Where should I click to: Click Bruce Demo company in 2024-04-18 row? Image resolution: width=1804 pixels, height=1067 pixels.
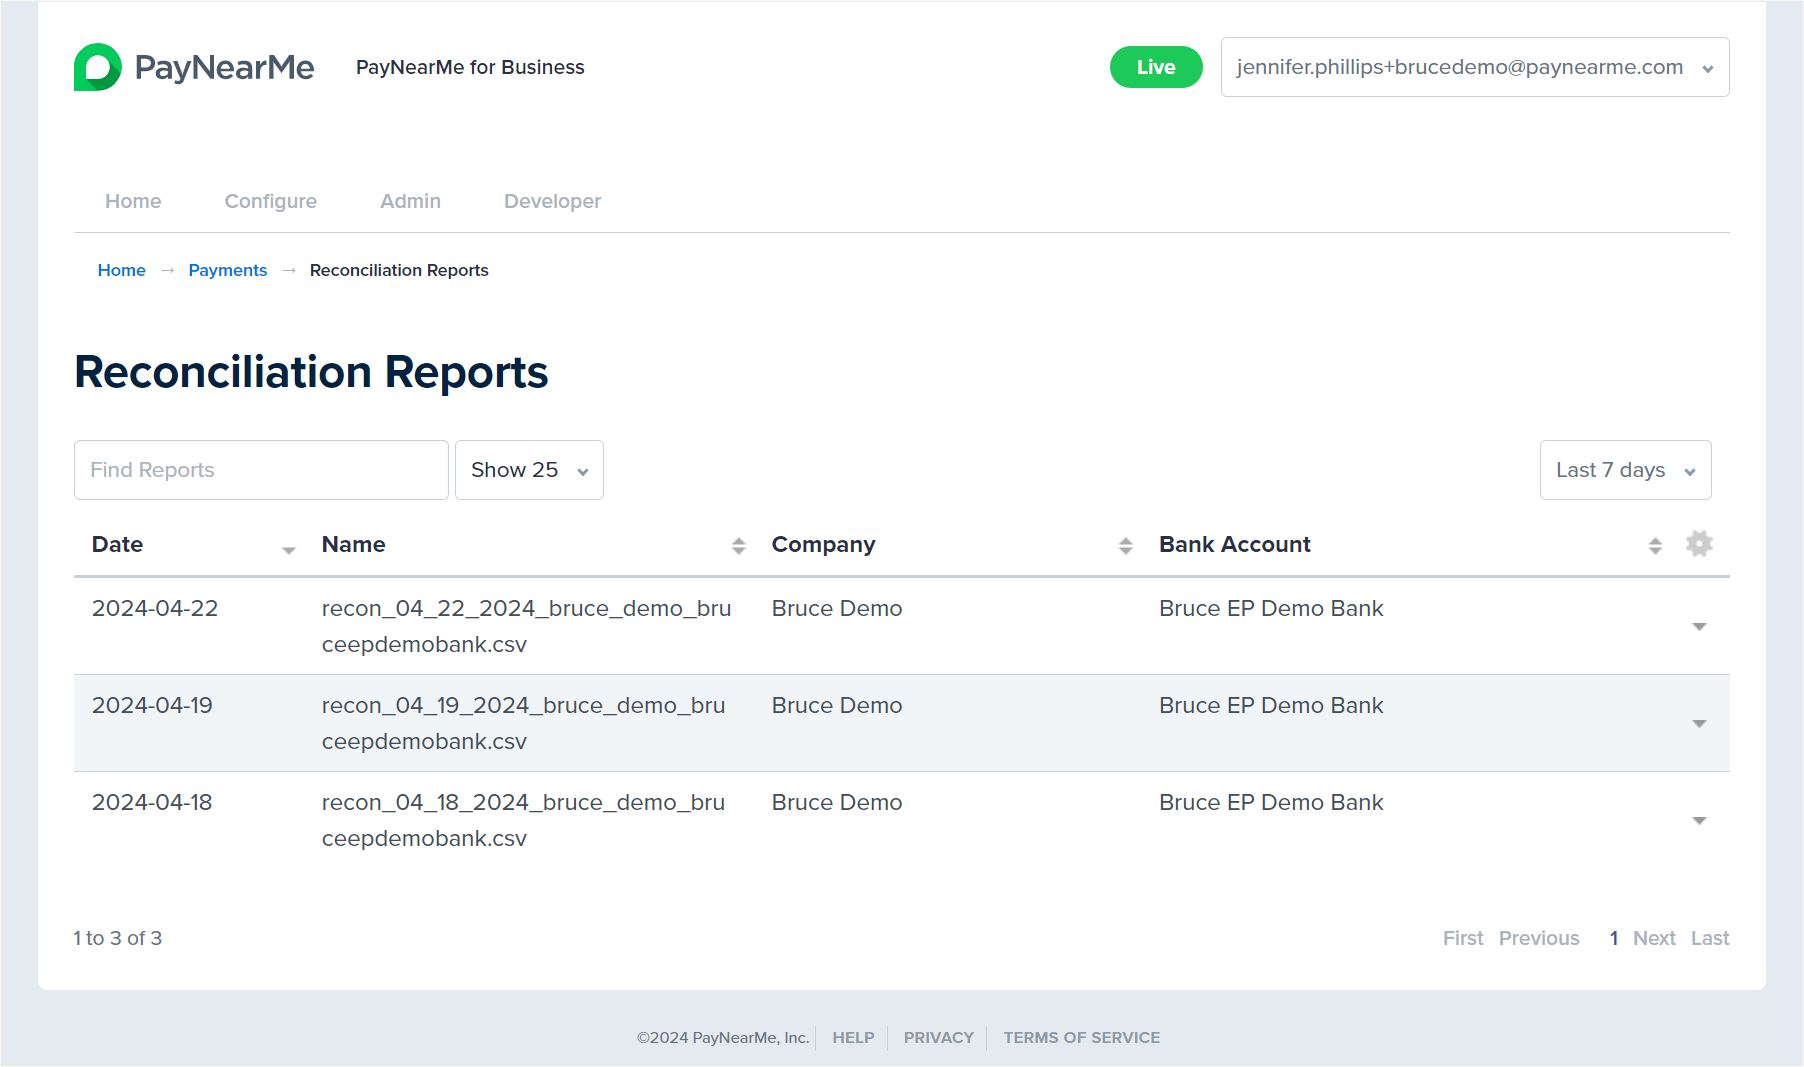tap(837, 802)
